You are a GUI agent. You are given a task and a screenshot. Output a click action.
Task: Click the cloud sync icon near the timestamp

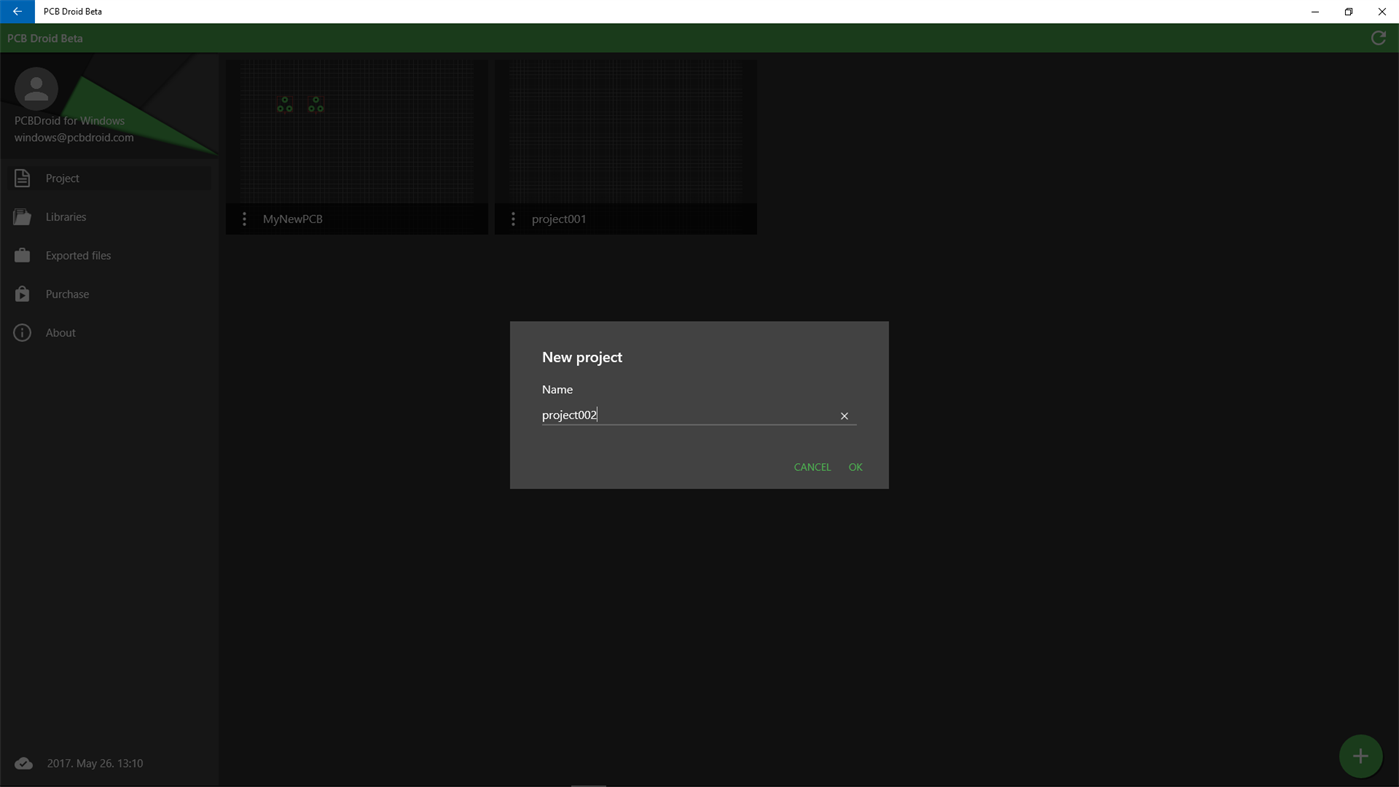coord(22,762)
